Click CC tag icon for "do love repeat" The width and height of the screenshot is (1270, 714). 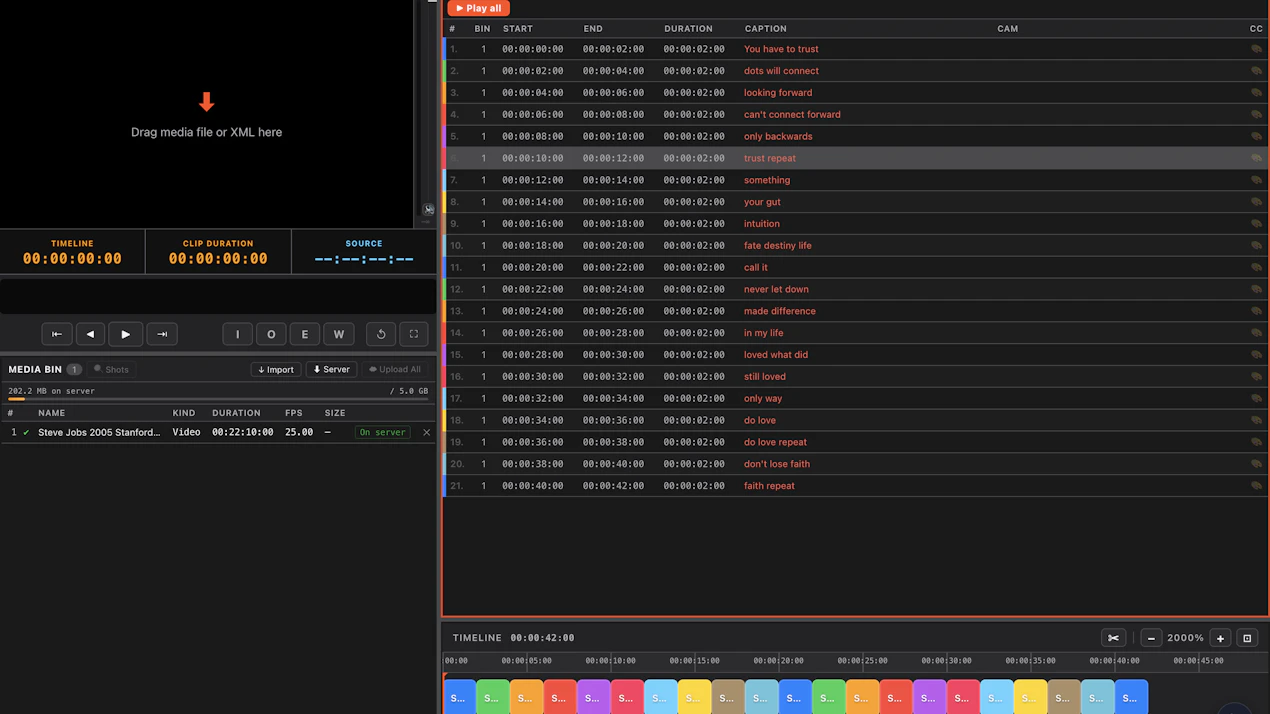[x=1256, y=442]
